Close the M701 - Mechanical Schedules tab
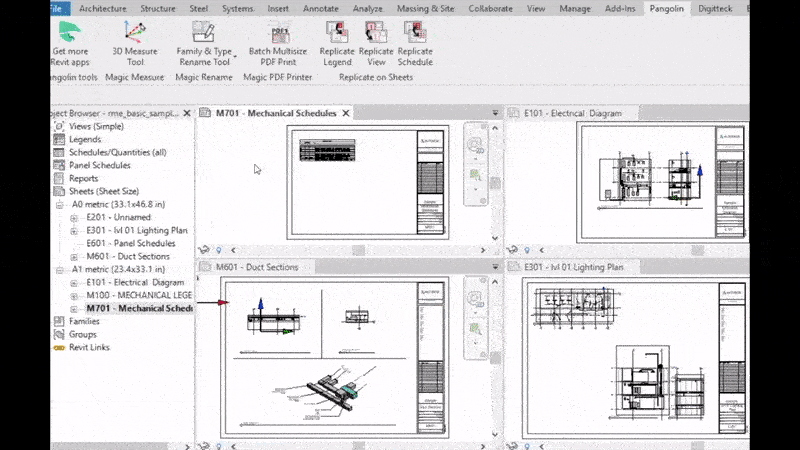The height and width of the screenshot is (450, 800). [346, 113]
